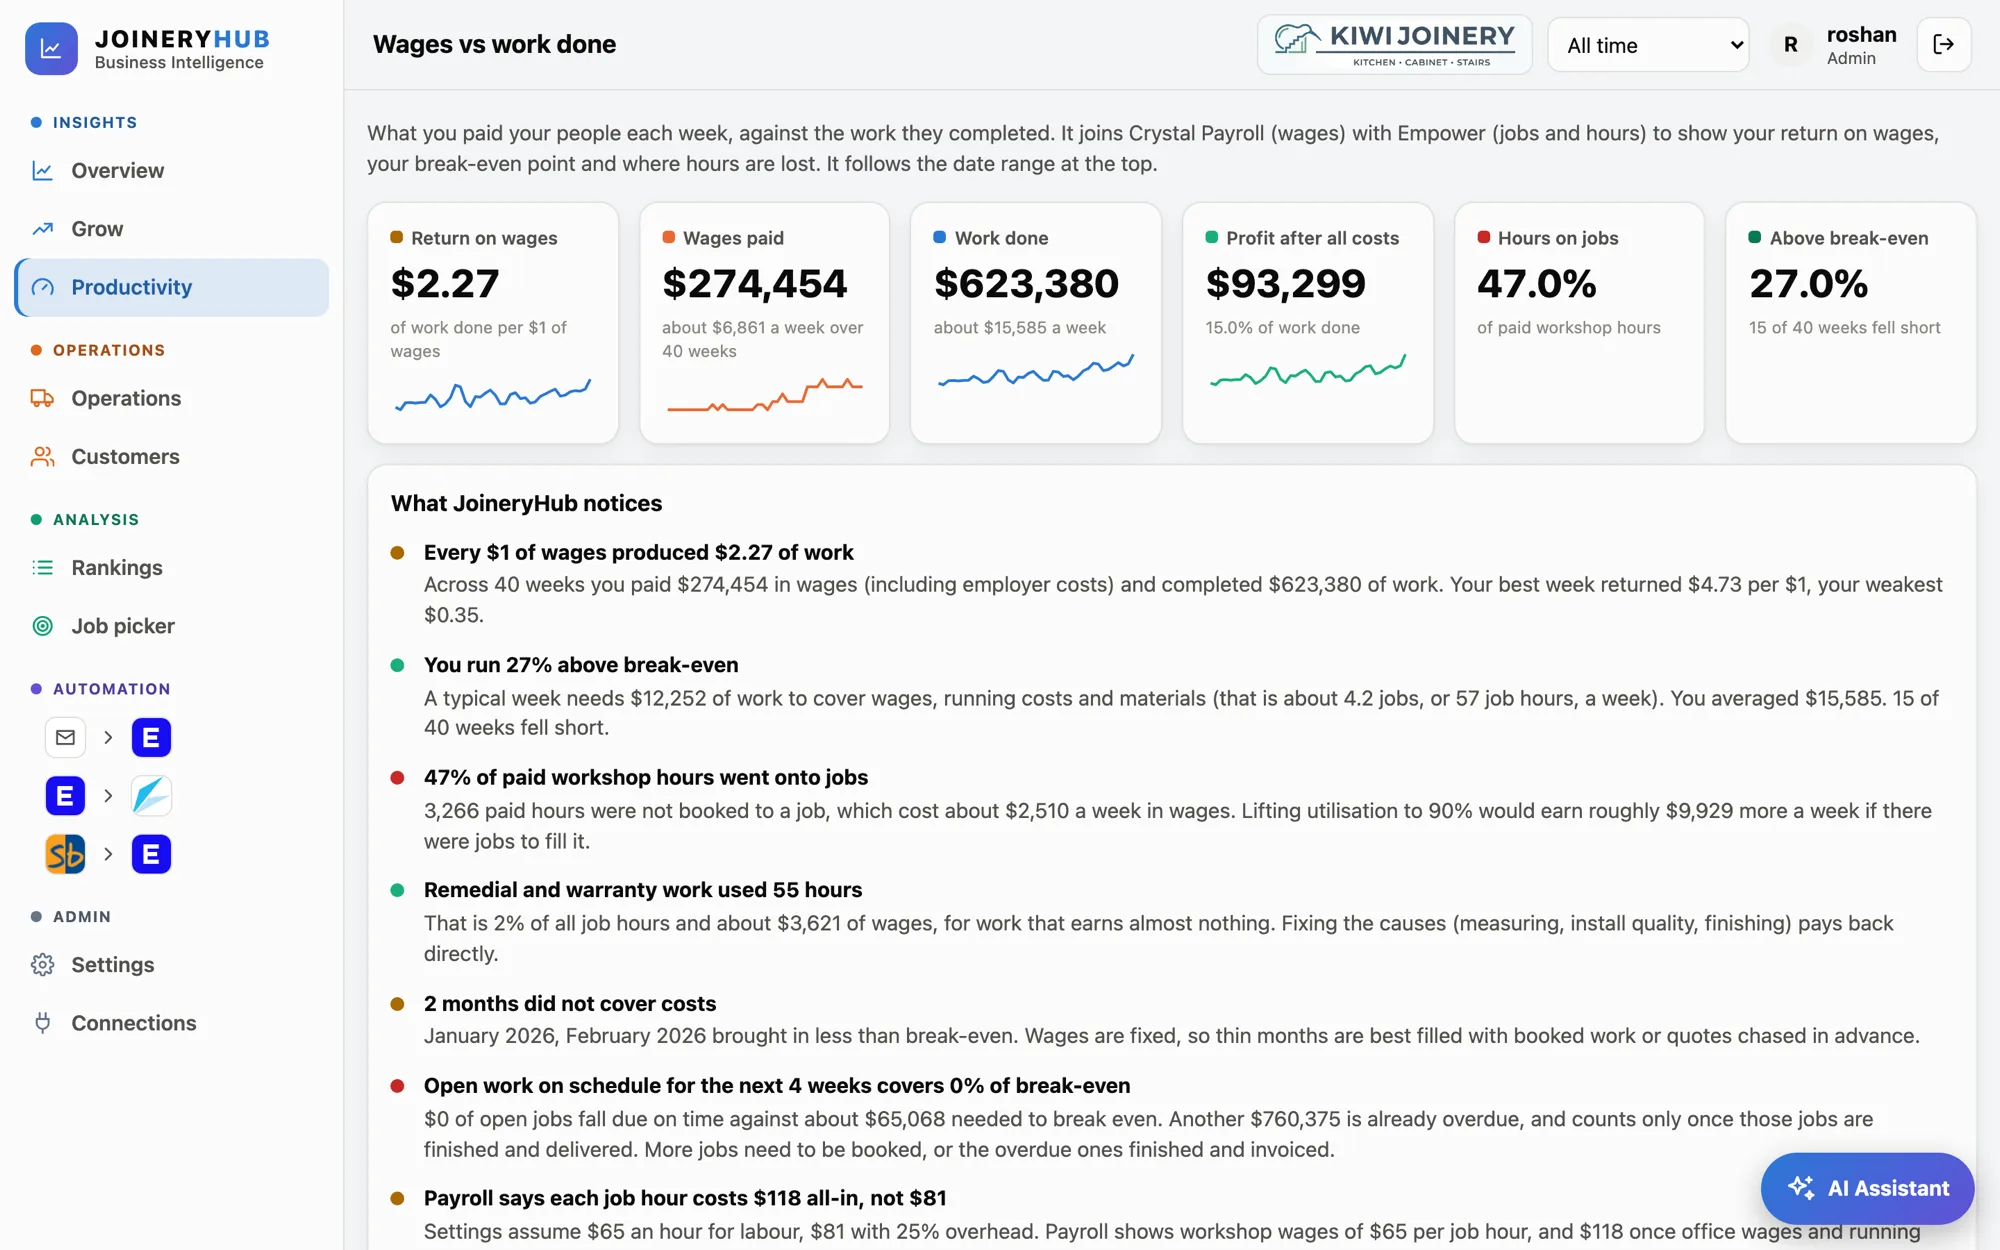Click the E icon after the Sb icon
2000x1250 pixels.
coord(151,854)
